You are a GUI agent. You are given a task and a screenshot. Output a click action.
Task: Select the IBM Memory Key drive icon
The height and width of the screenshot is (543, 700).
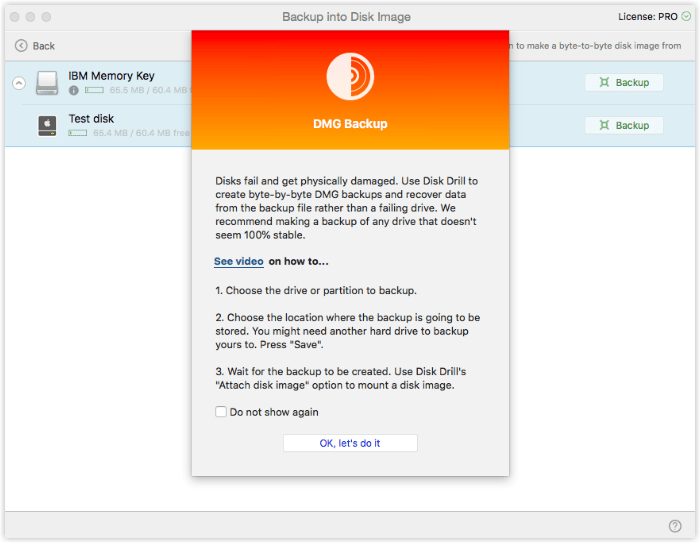[x=47, y=83]
